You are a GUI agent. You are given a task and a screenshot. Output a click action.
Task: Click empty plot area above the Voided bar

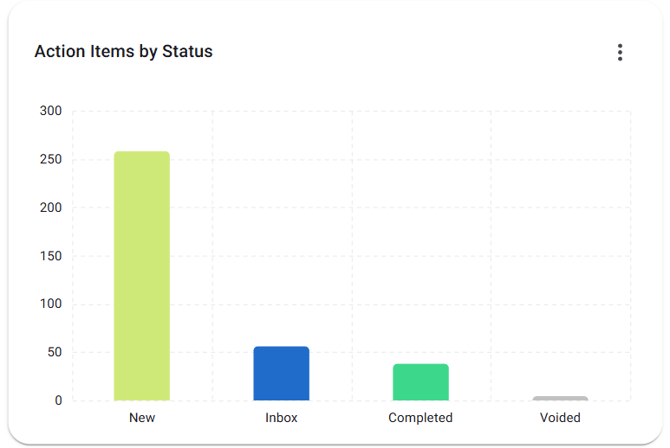560,250
